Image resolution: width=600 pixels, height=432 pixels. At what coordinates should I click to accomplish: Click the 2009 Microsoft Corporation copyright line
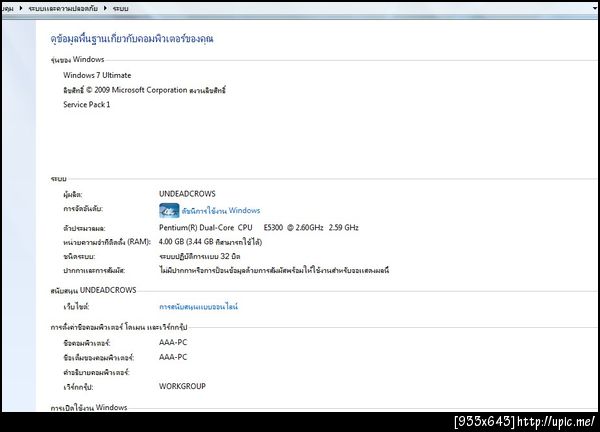[144, 90]
